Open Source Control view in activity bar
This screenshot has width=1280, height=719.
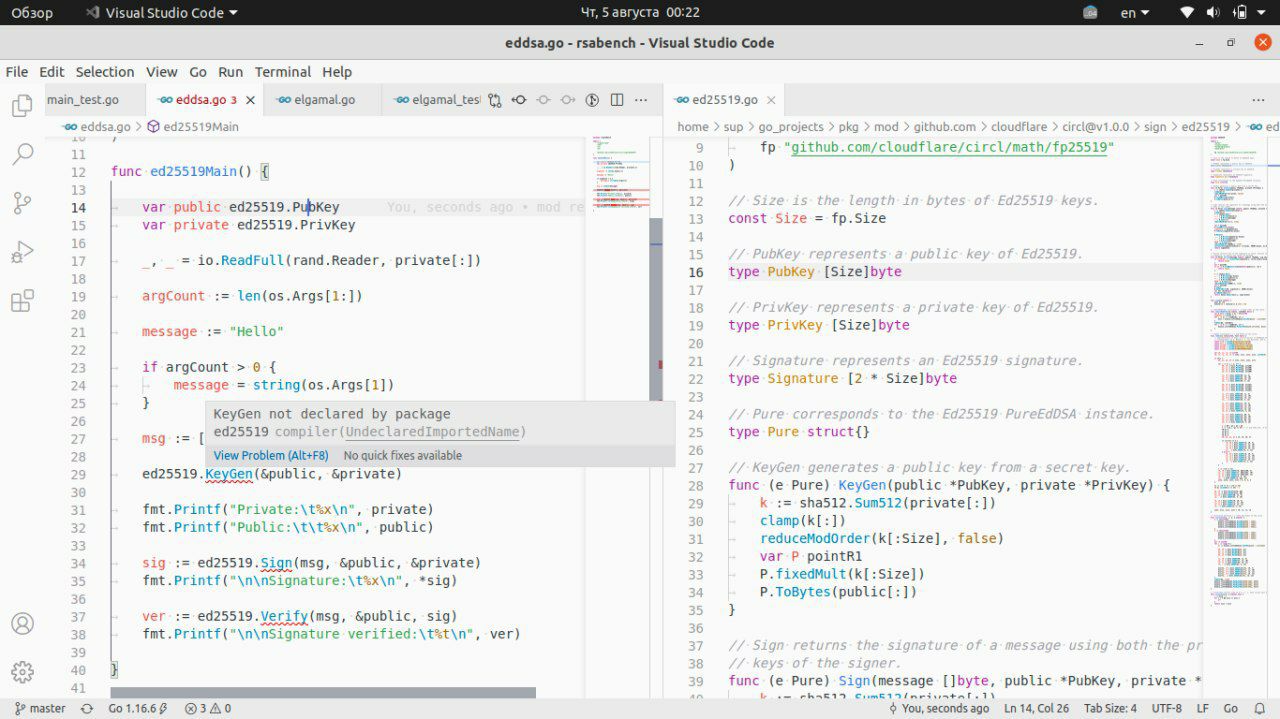(22, 203)
